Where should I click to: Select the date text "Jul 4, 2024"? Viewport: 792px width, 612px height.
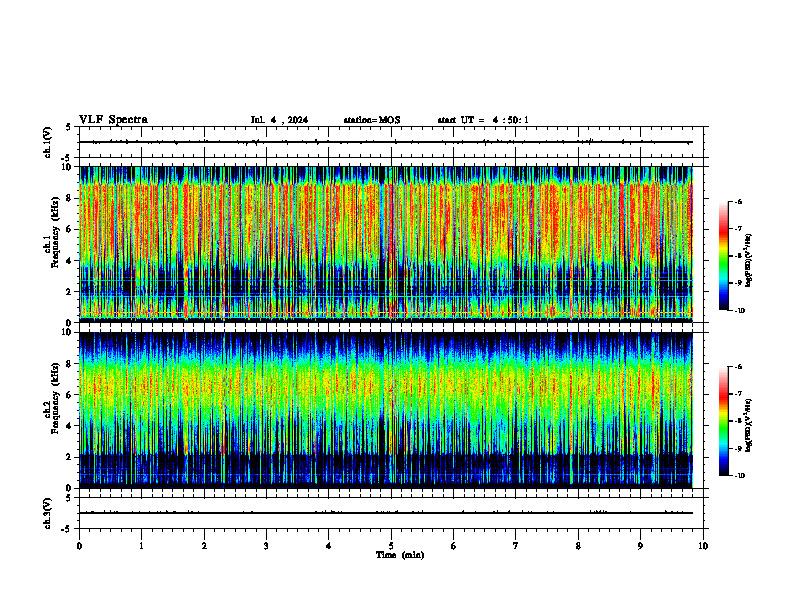tap(279, 120)
